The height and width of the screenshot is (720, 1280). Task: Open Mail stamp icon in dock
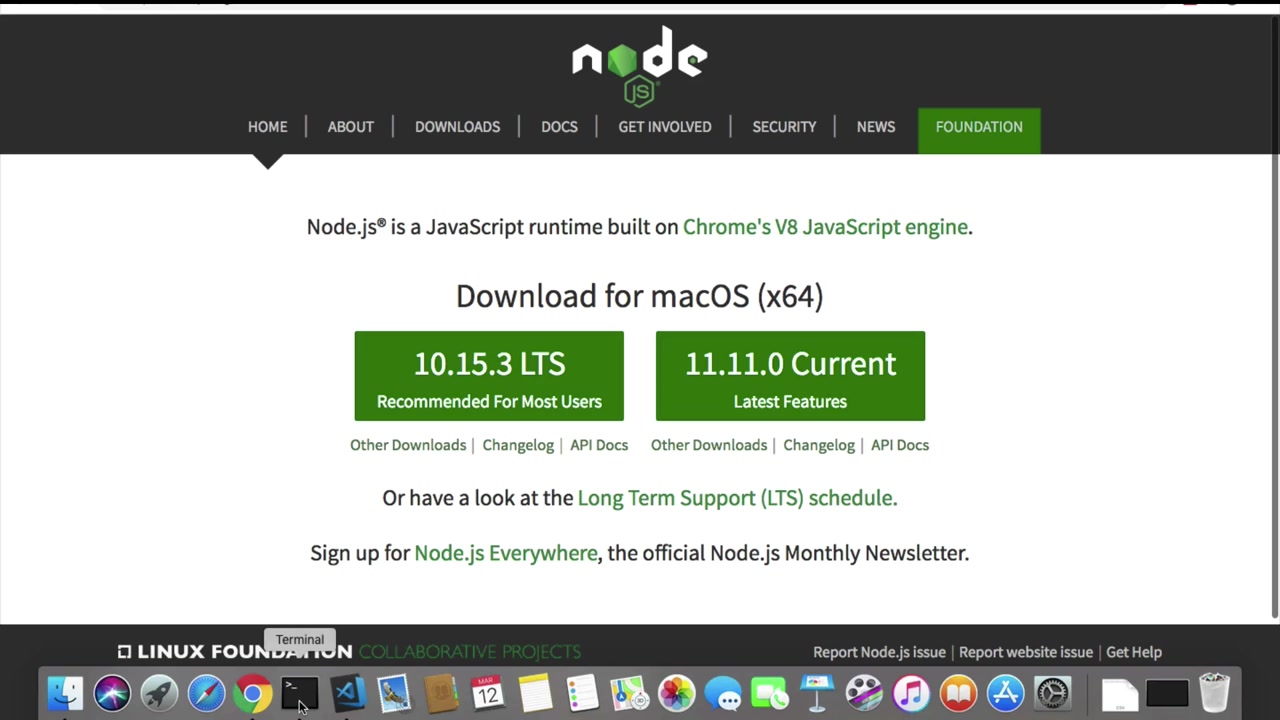pyautogui.click(x=394, y=693)
